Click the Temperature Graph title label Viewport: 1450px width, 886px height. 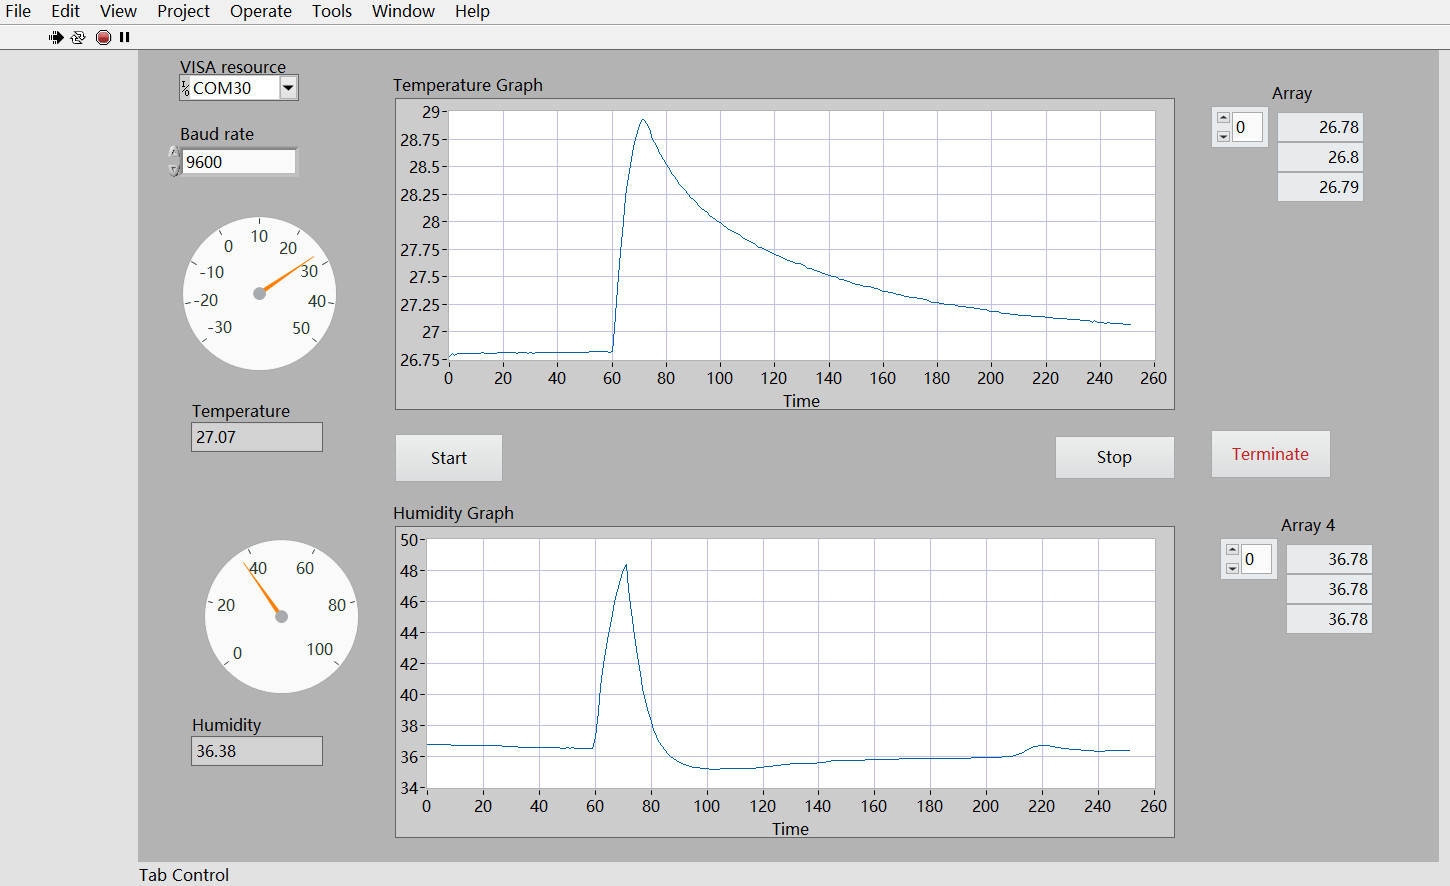click(x=468, y=85)
